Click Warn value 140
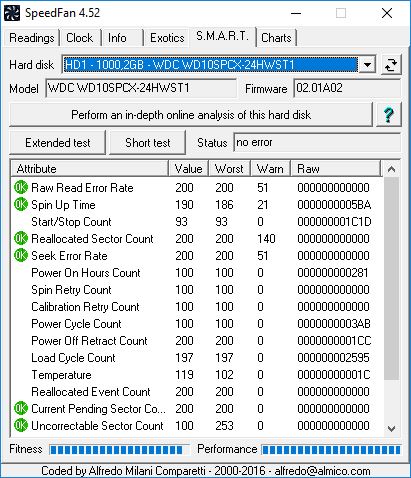 pyautogui.click(x=266, y=239)
